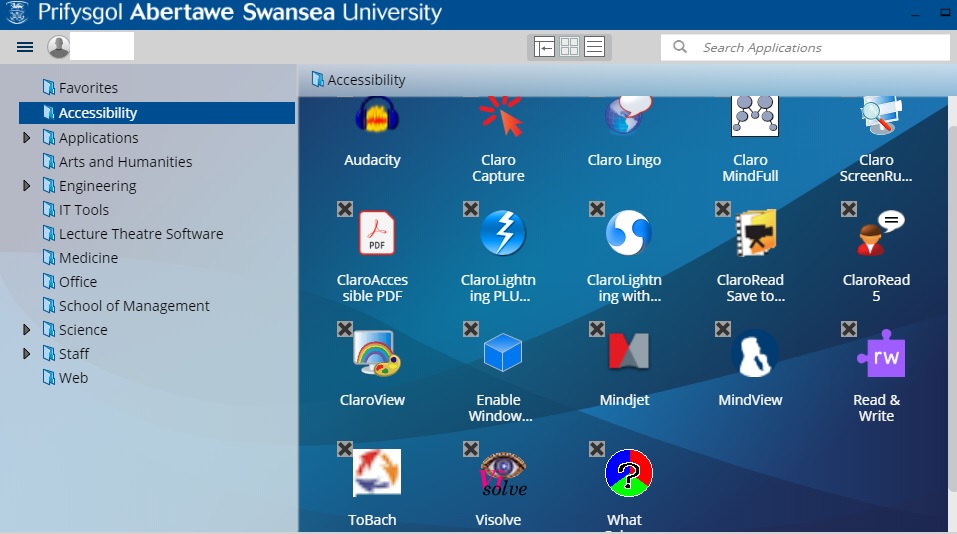The width and height of the screenshot is (957, 534).
Task: Expand the Applications folder tree
Action: tap(26, 138)
